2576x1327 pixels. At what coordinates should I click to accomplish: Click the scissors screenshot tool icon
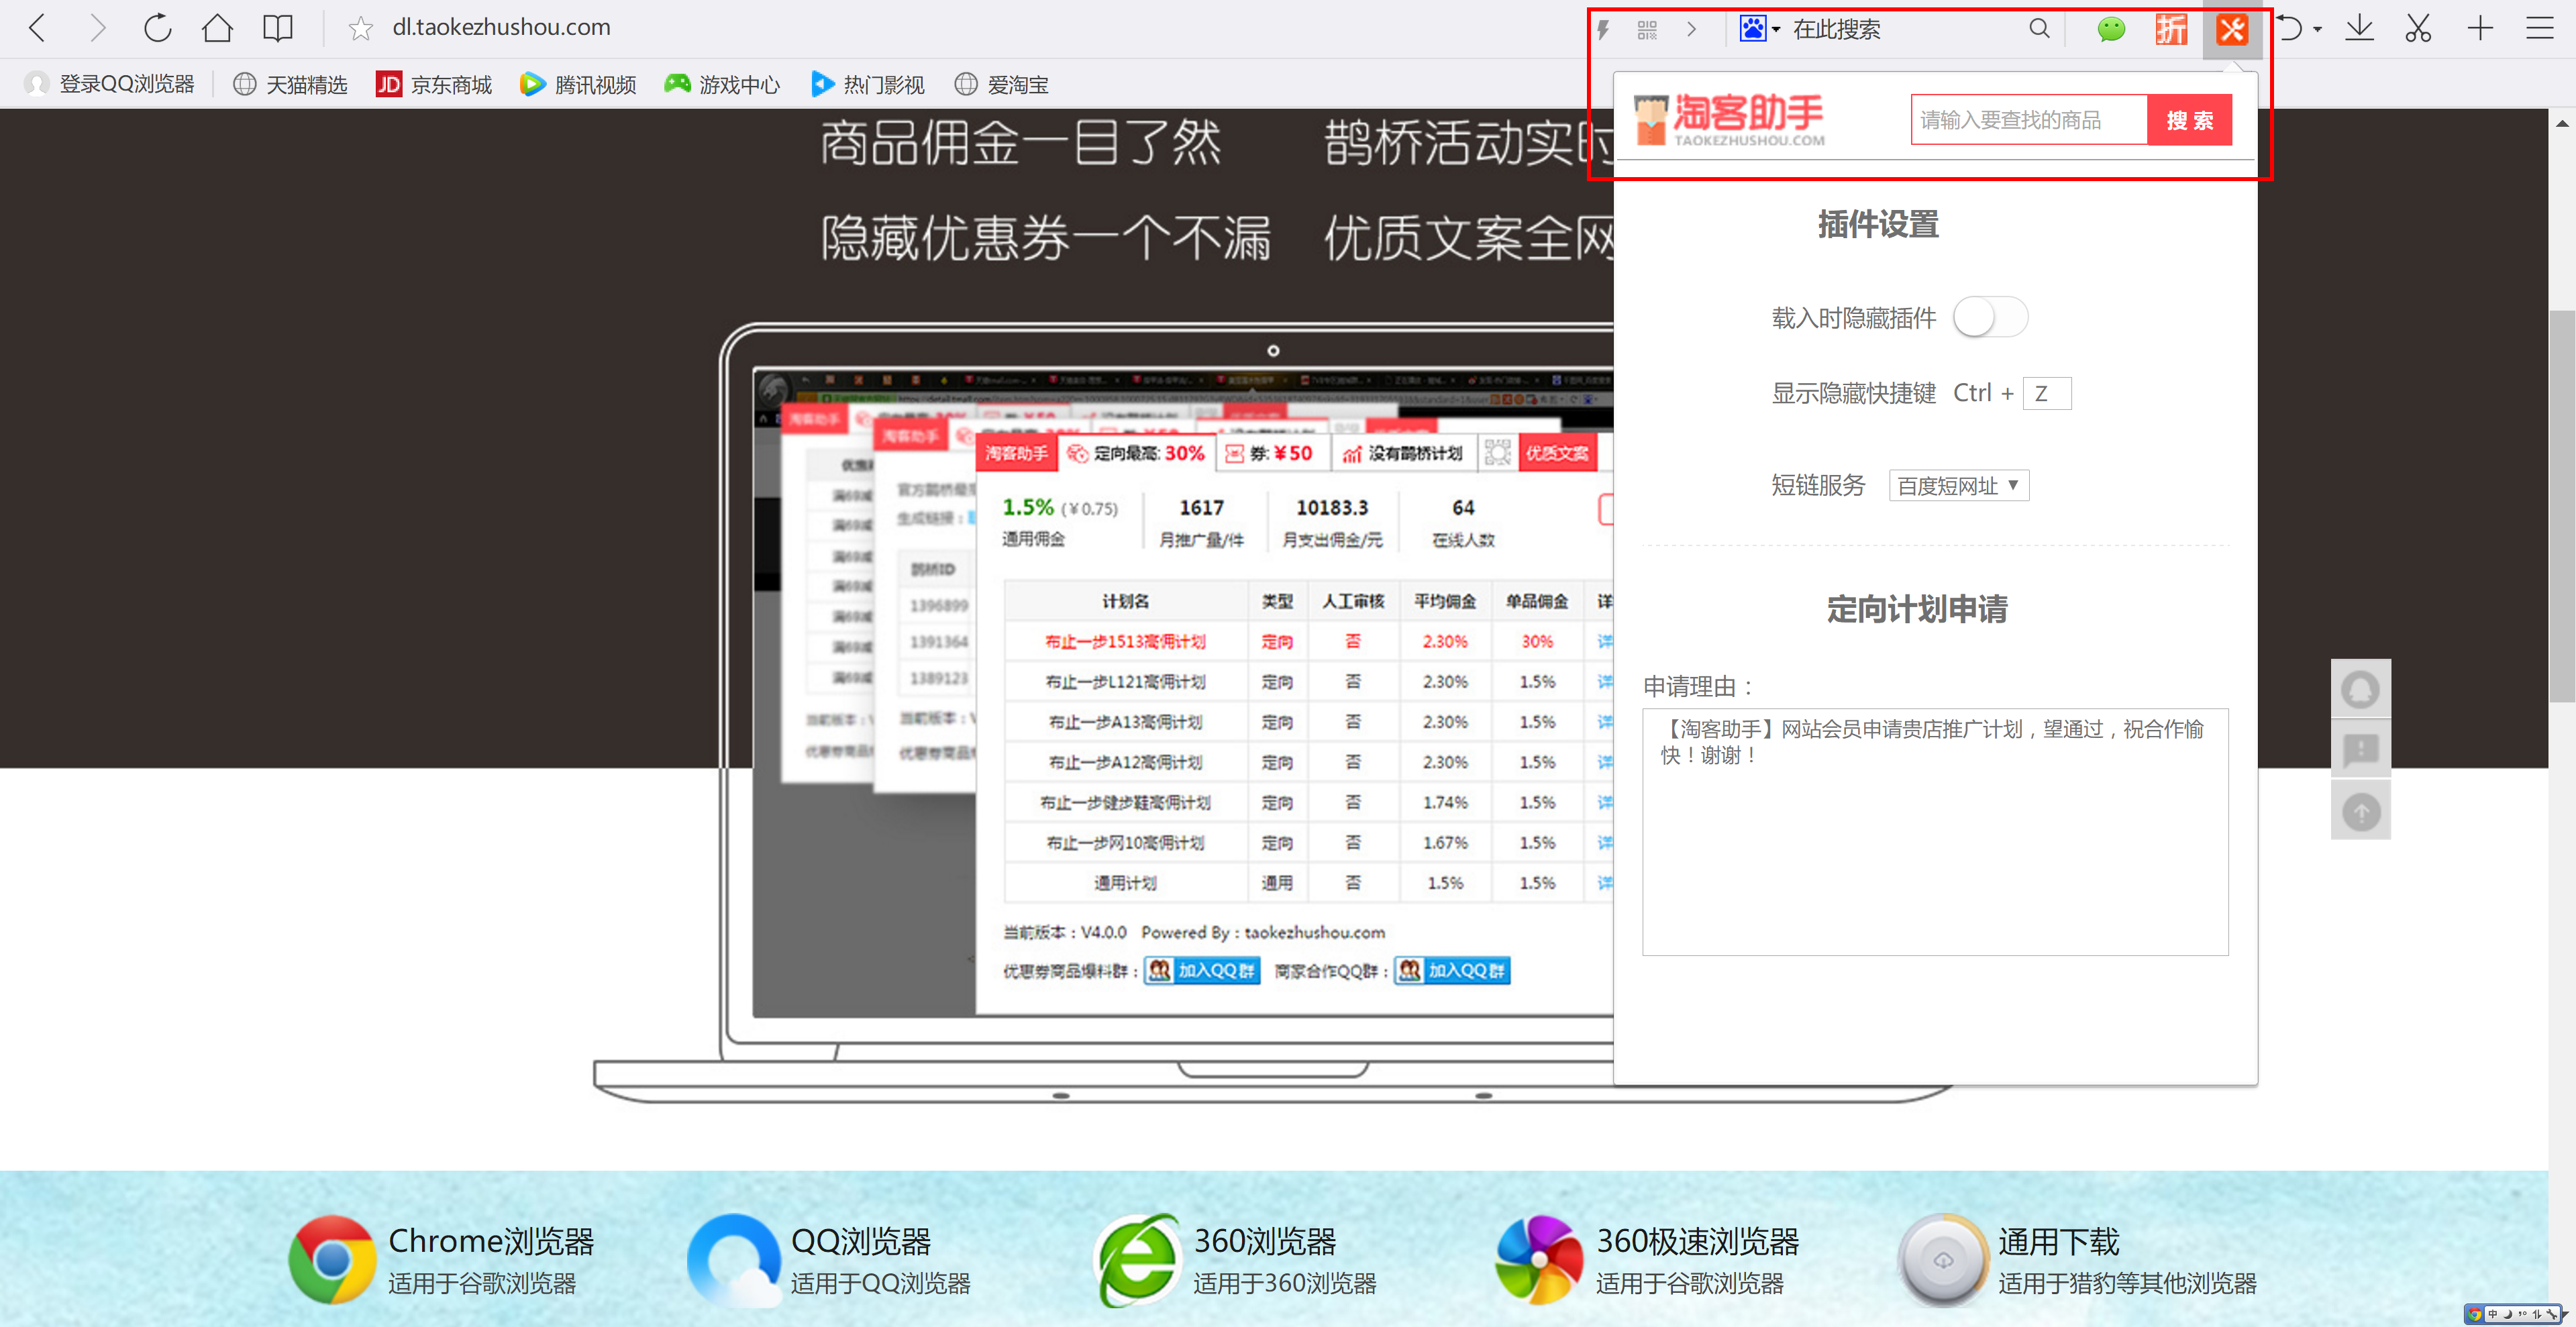point(2418,28)
